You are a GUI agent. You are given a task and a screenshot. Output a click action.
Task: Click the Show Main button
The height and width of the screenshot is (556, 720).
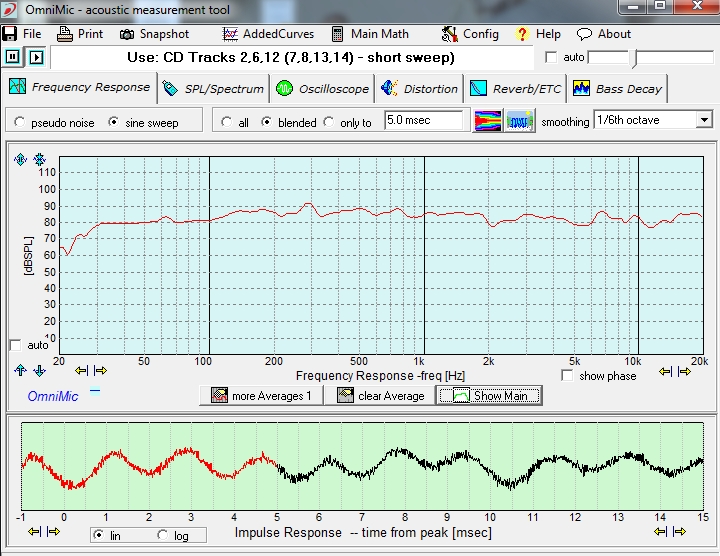[x=489, y=395]
